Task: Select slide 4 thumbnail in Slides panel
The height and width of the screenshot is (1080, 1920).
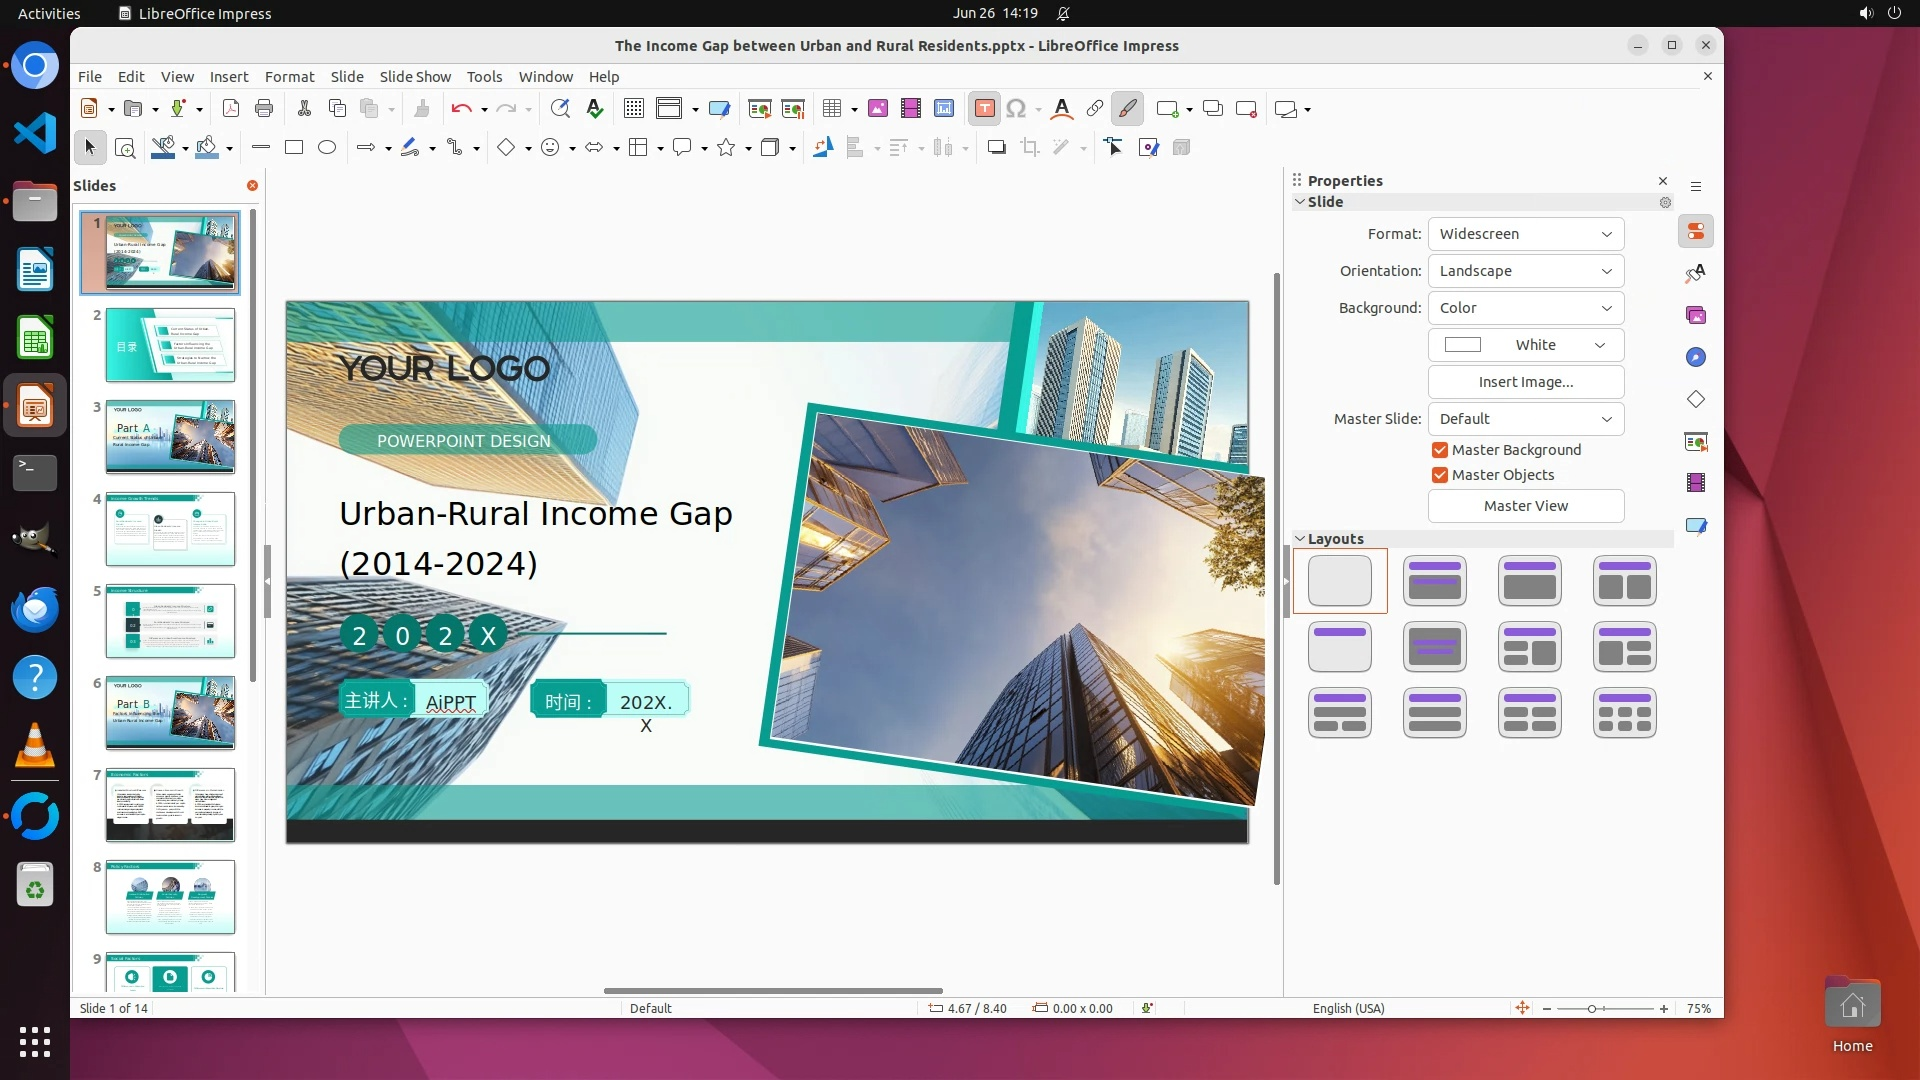Action: tap(170, 529)
